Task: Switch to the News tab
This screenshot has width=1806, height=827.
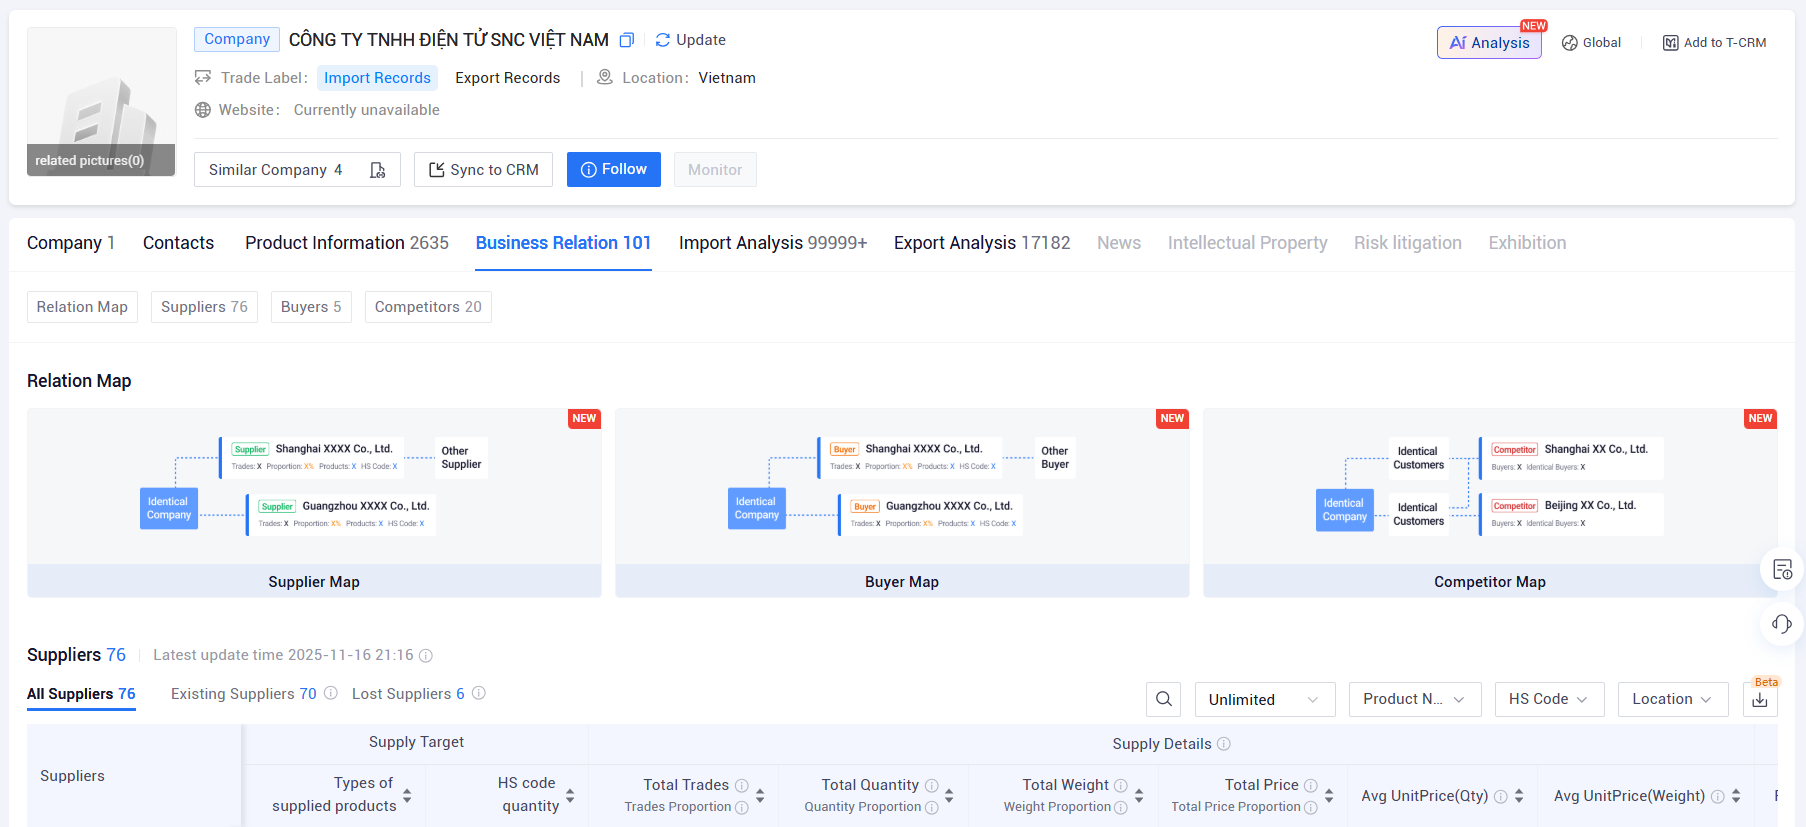Action: (x=1119, y=243)
